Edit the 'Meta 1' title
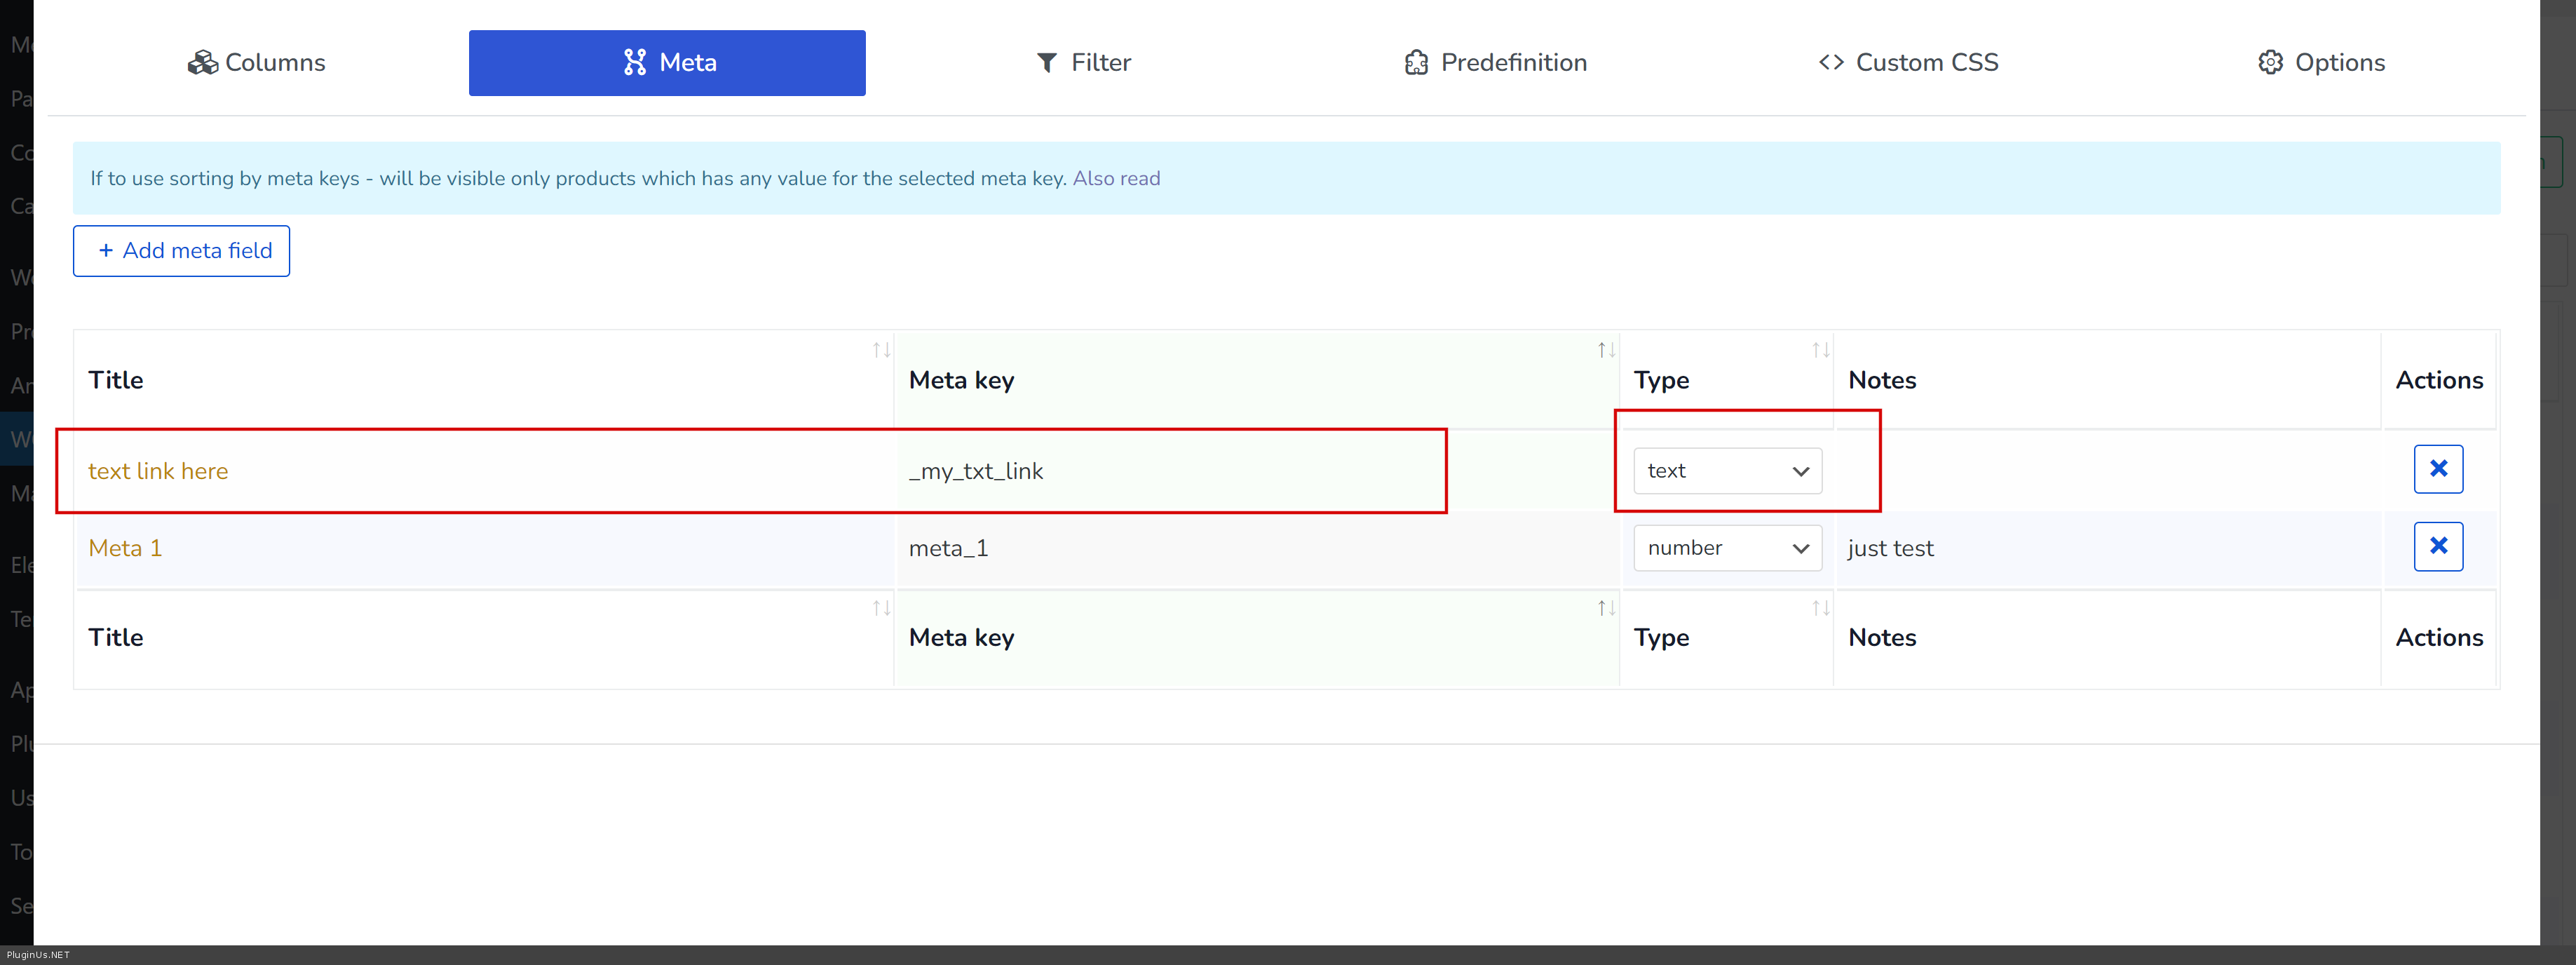Screen dimensions: 2576x965 [x=125, y=548]
